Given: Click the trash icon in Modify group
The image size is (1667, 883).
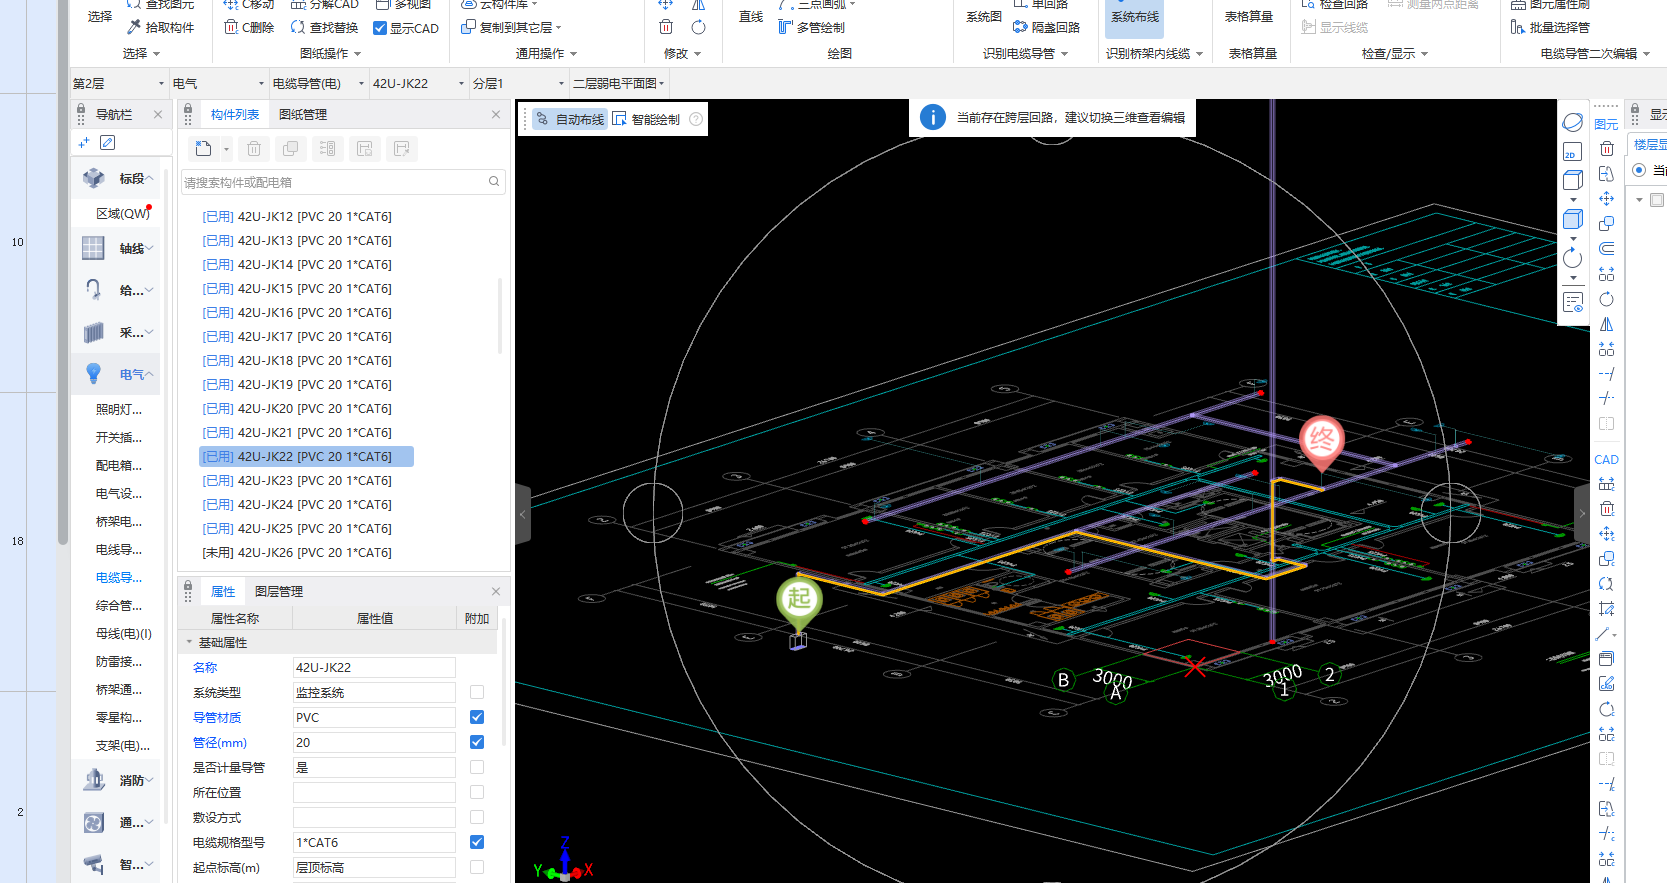Looking at the screenshot, I should coord(666,27).
